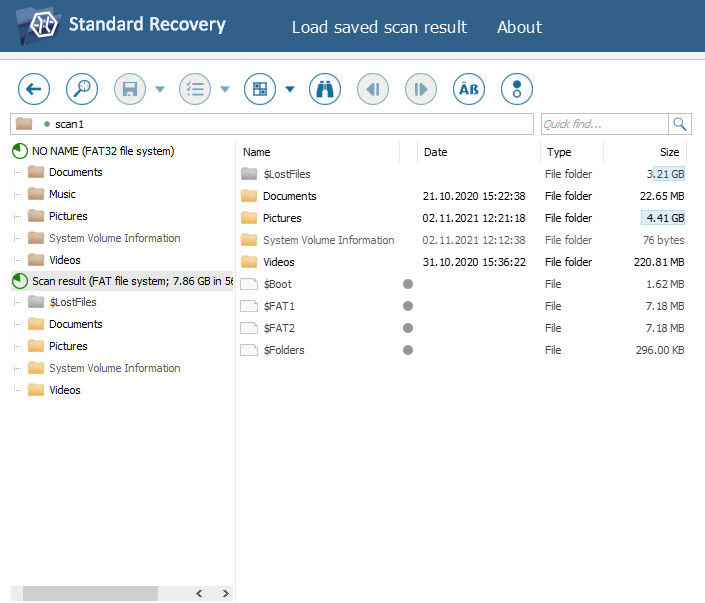This screenshot has width=705, height=603.
Task: Click the tree panel horizontal scrollbar
Action: click(90, 593)
